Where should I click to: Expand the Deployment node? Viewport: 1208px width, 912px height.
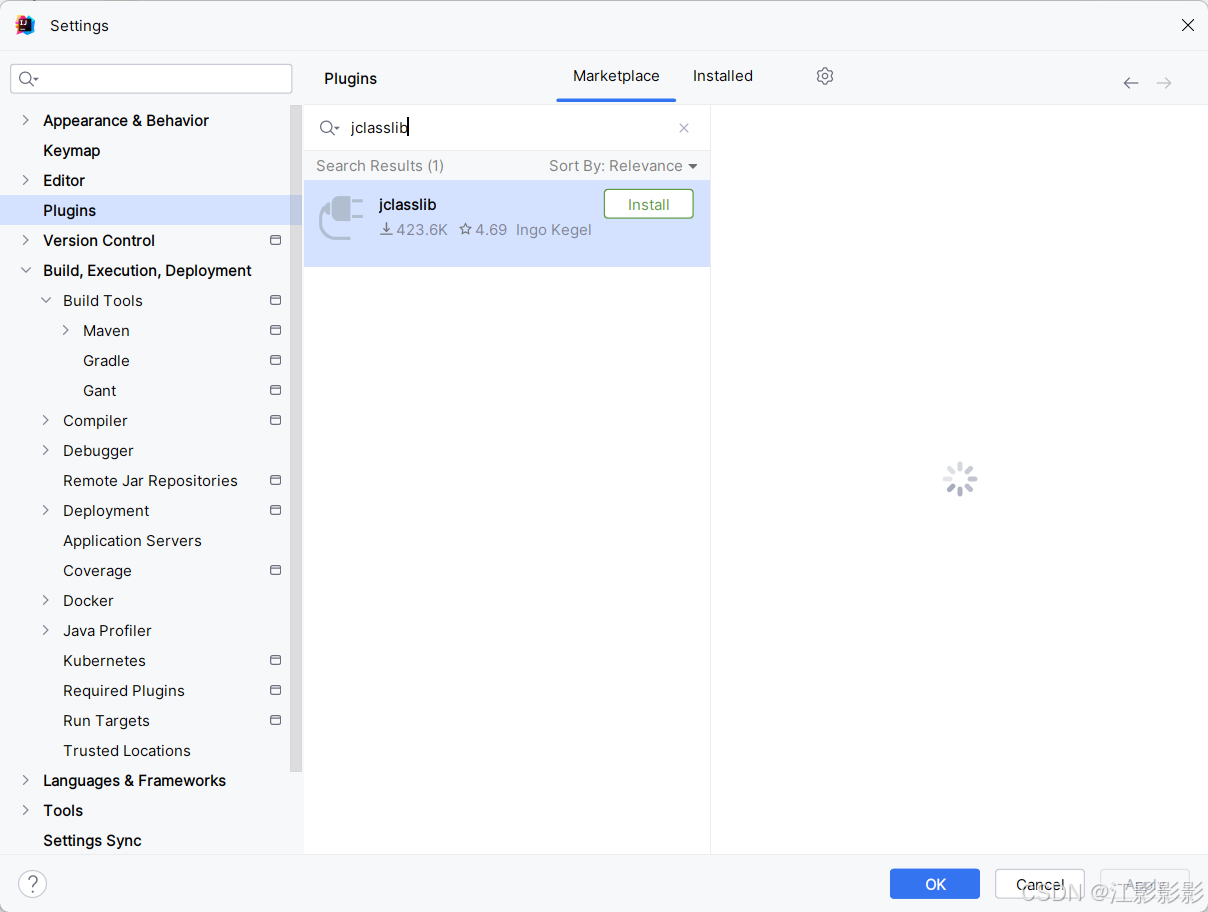tap(46, 510)
